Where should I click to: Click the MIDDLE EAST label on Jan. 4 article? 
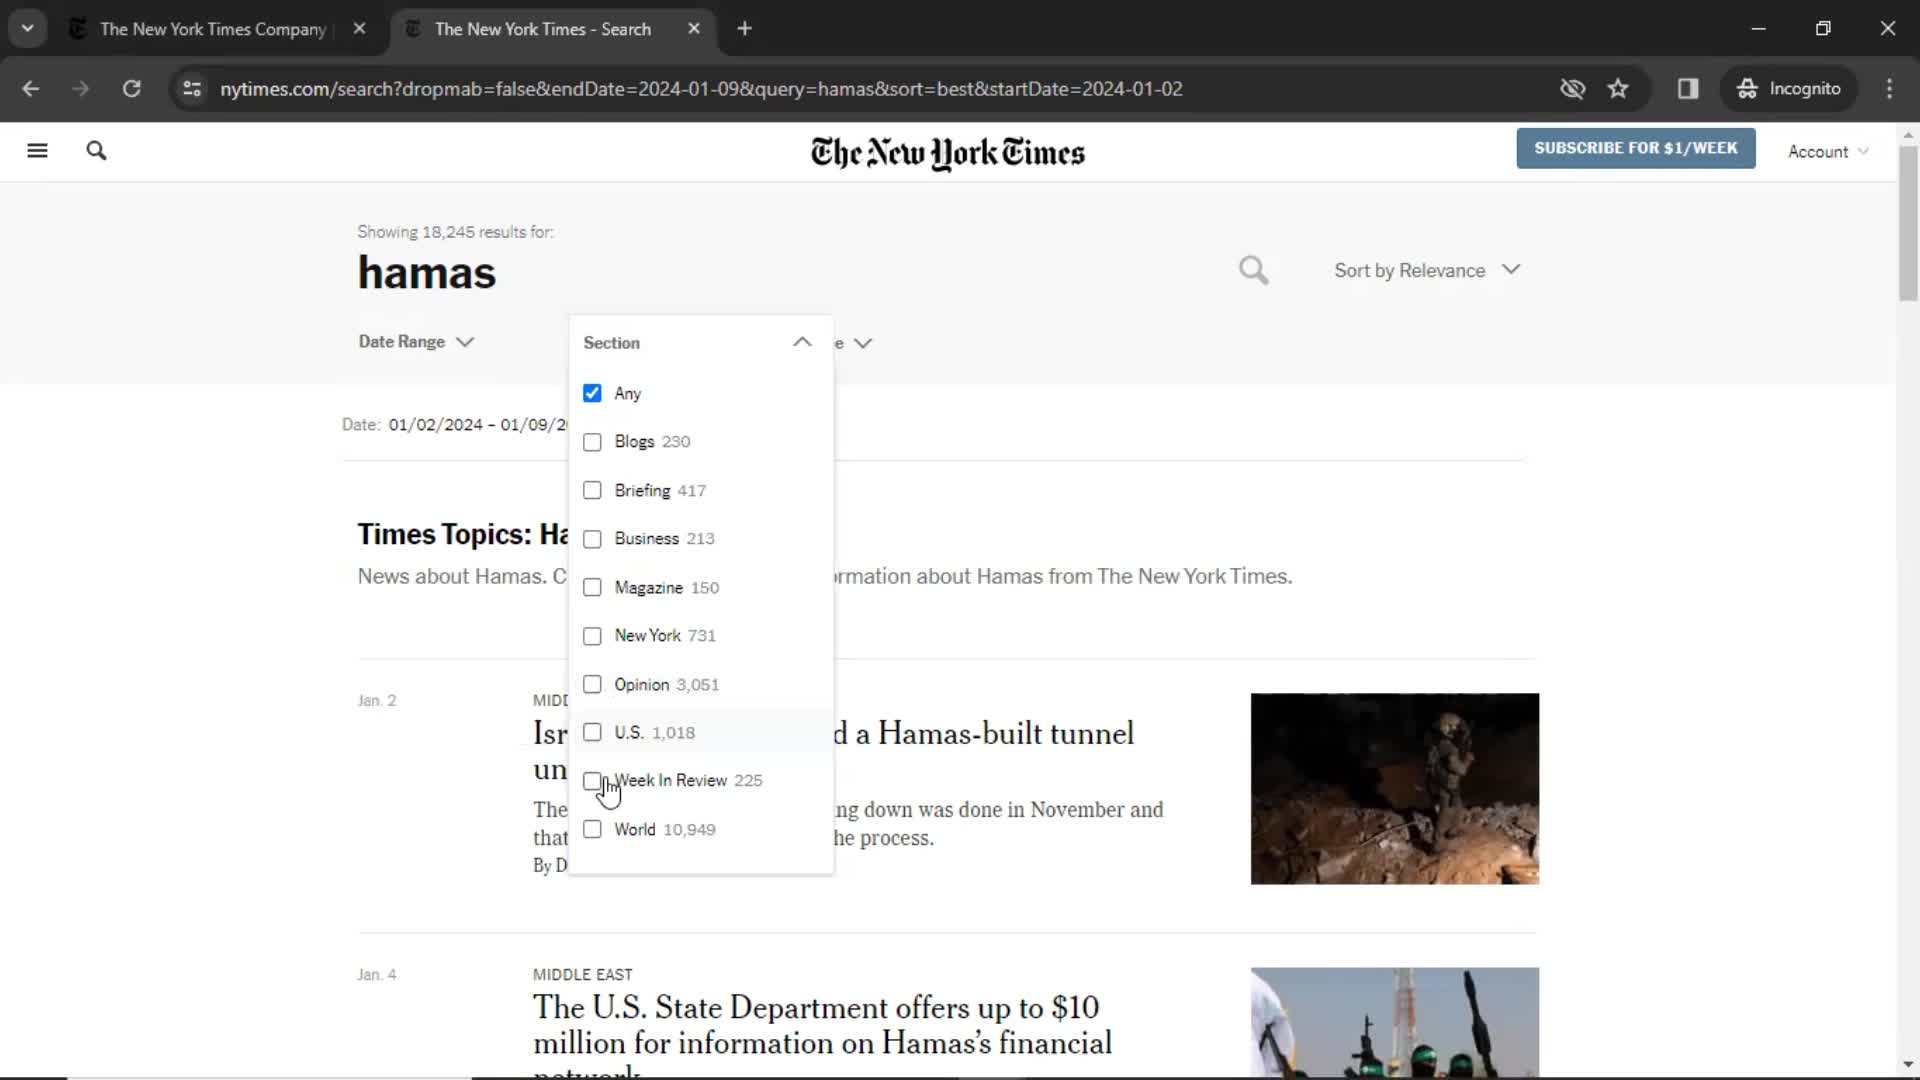pyautogui.click(x=582, y=974)
